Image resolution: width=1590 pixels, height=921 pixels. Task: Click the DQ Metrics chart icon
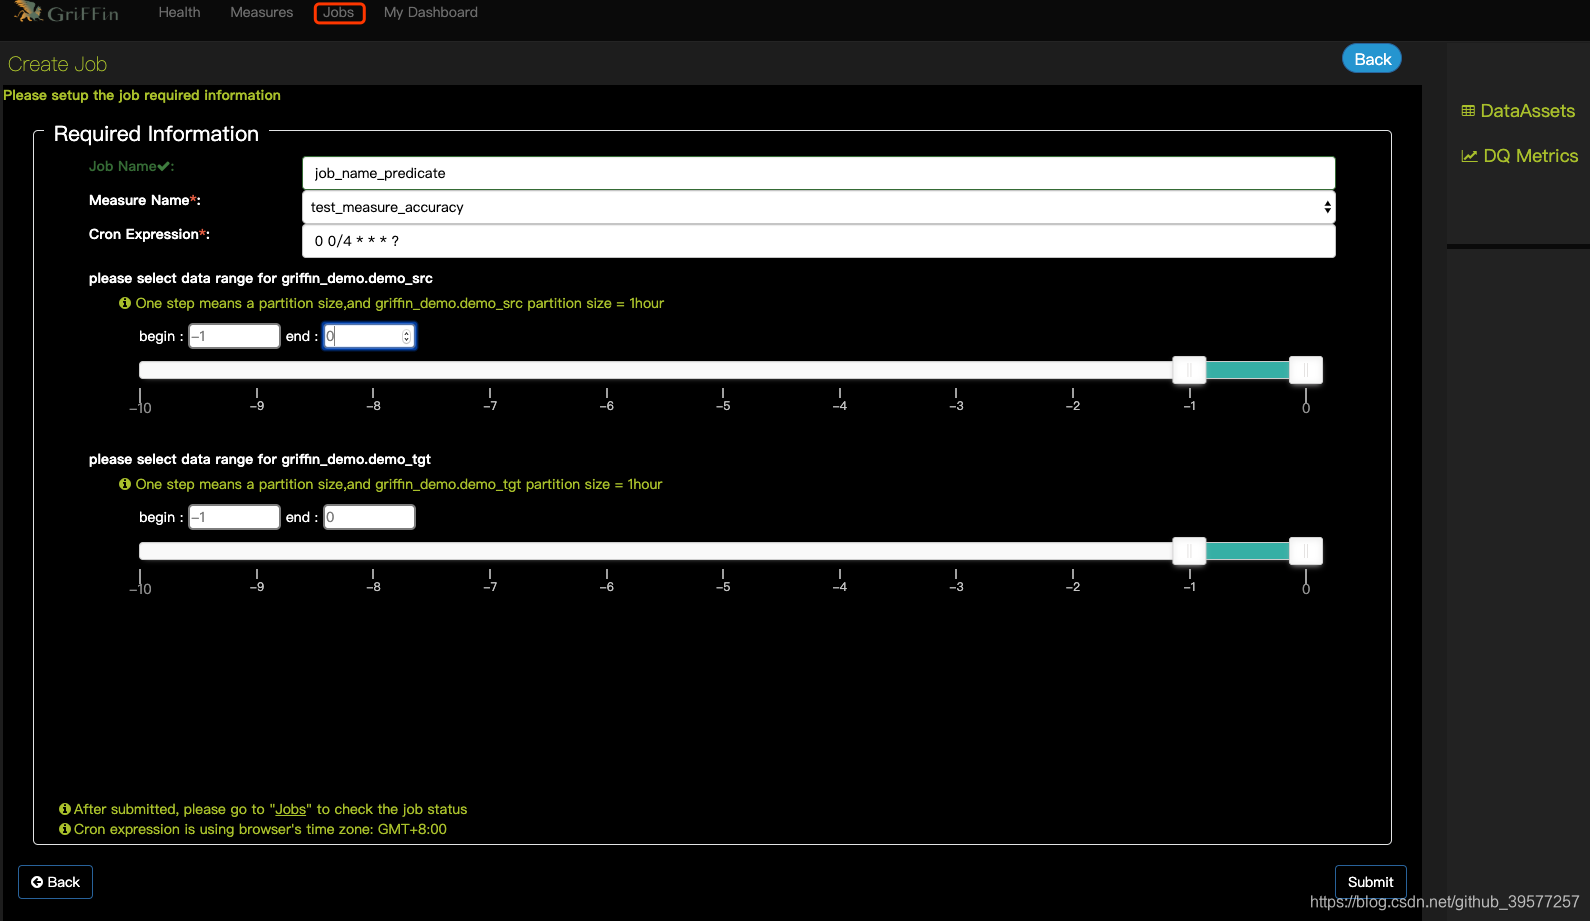click(x=1469, y=156)
